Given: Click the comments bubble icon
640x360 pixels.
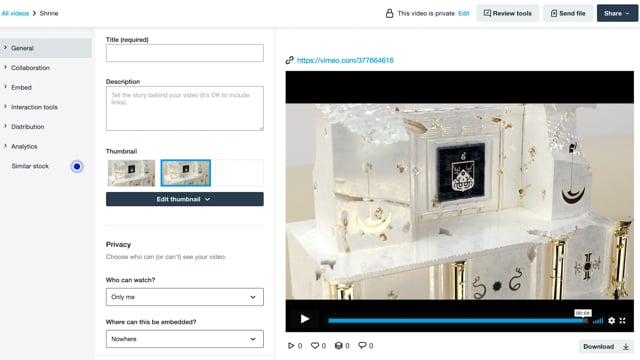Looking at the screenshot, I should click(x=362, y=345).
